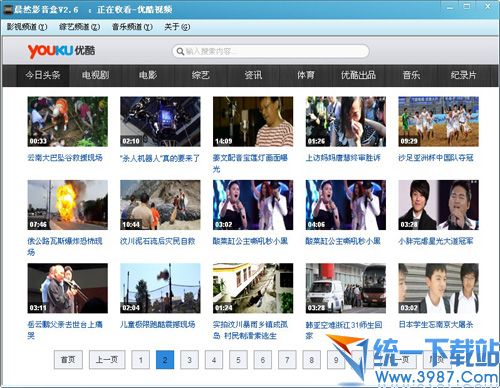
Task: Focus the search content input field
Action: point(271,51)
